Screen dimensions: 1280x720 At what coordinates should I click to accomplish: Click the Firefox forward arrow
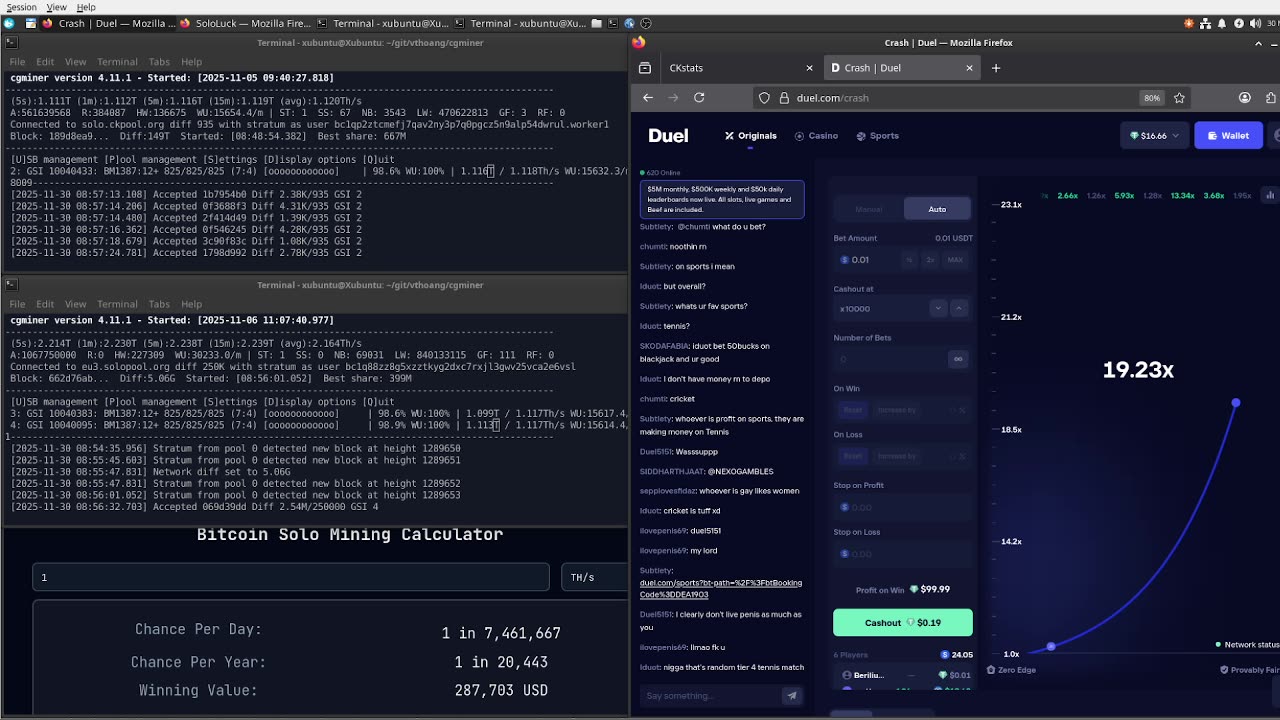[673, 98]
